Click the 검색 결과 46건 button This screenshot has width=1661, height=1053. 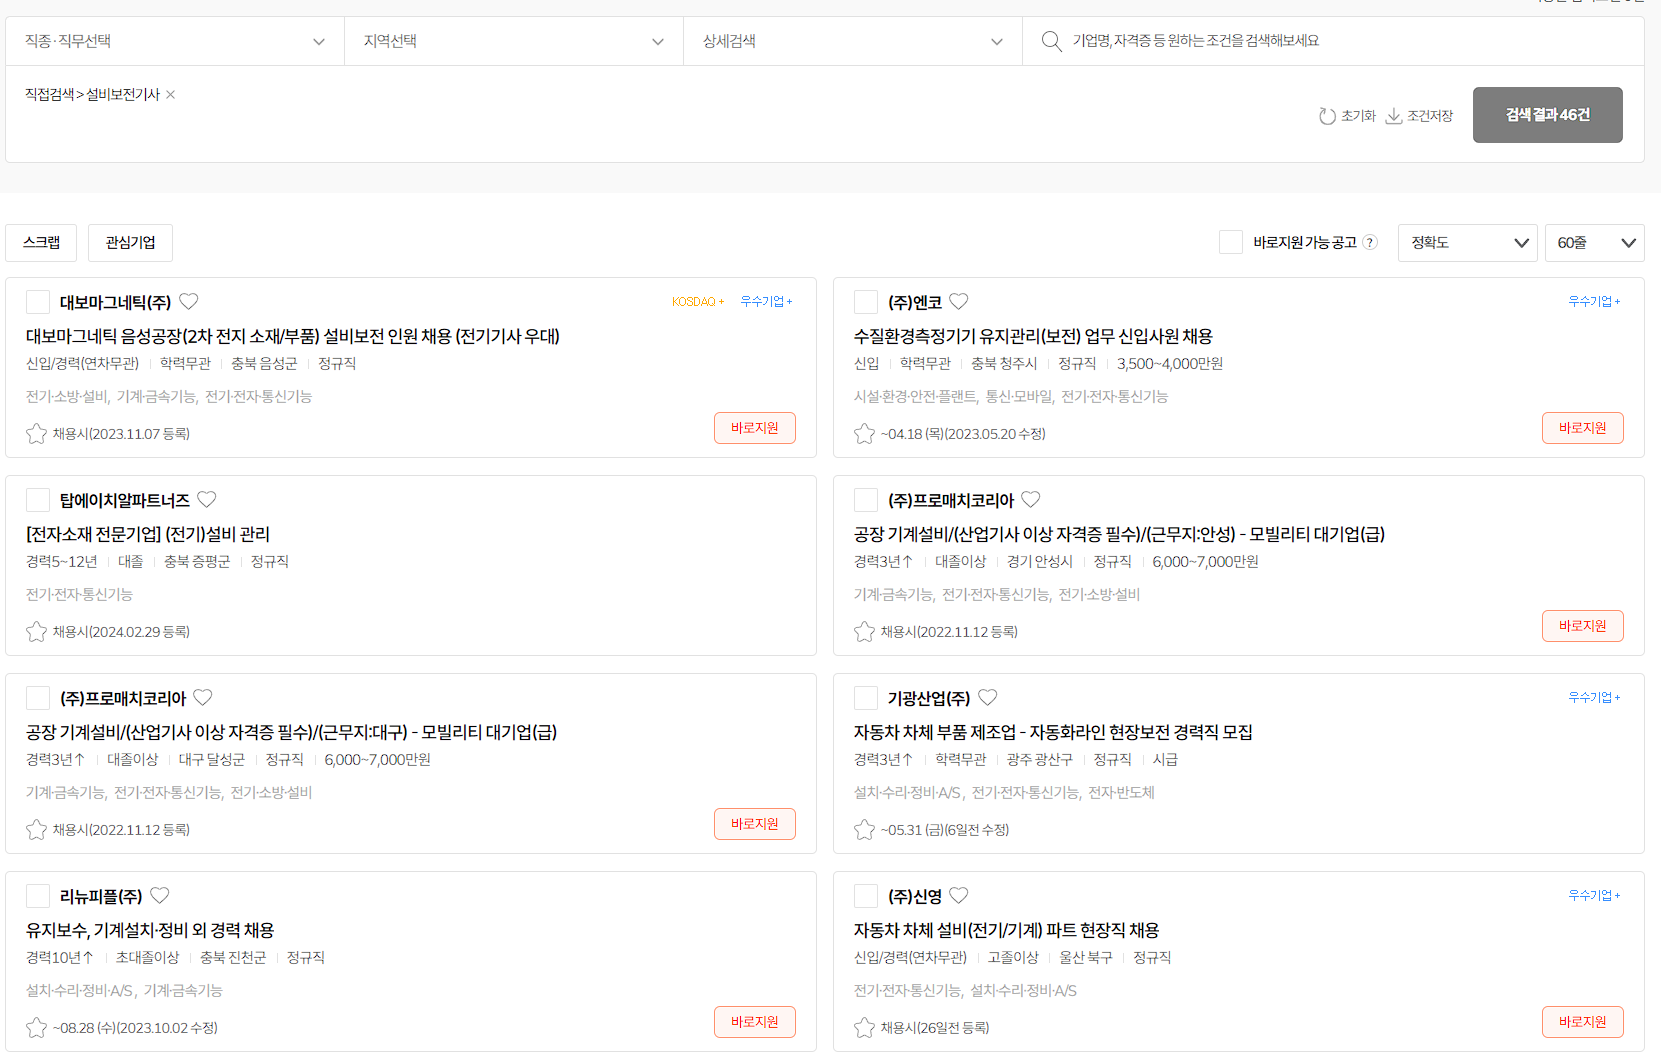pyautogui.click(x=1547, y=114)
